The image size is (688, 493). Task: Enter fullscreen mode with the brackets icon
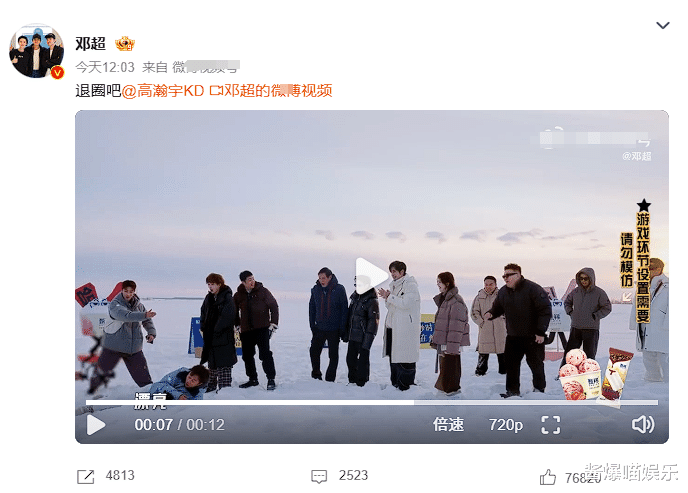tap(551, 425)
